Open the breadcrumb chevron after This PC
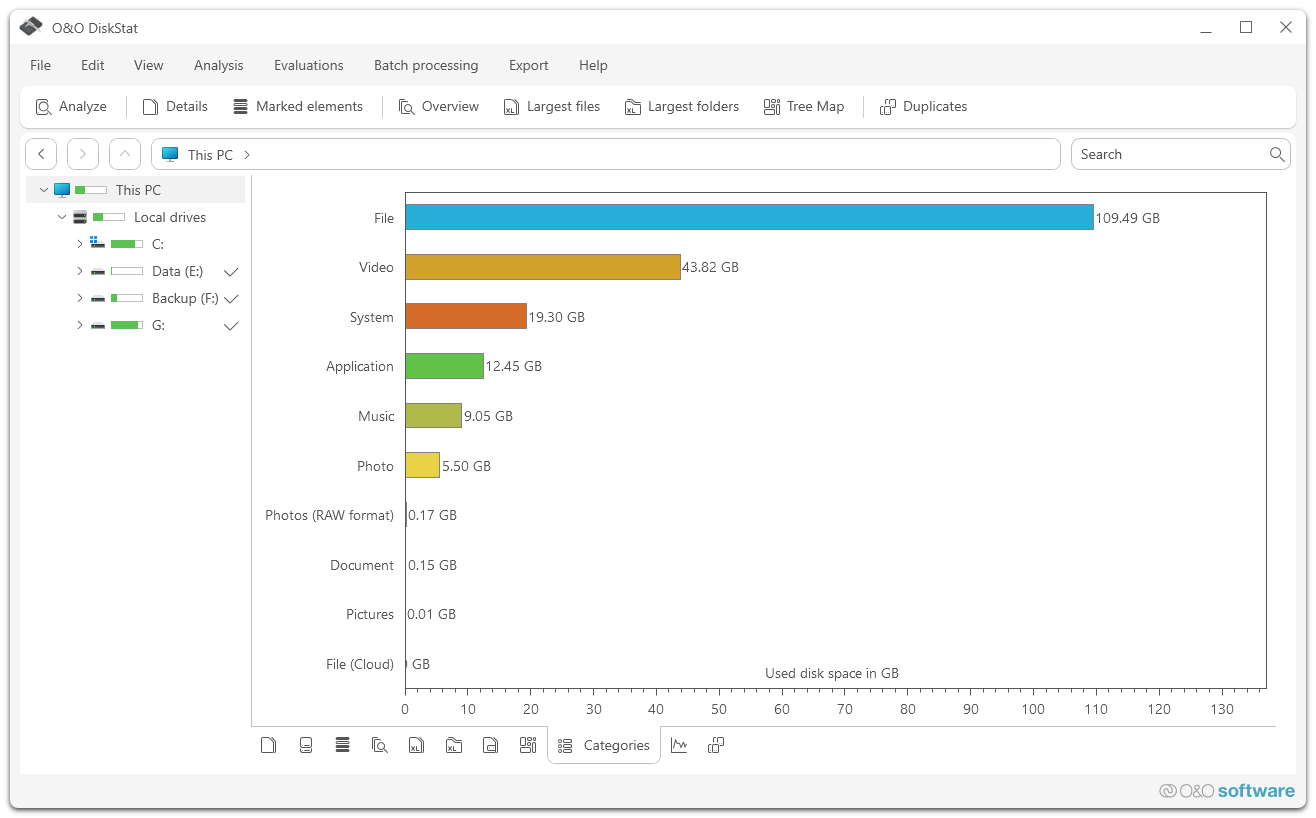 point(247,155)
